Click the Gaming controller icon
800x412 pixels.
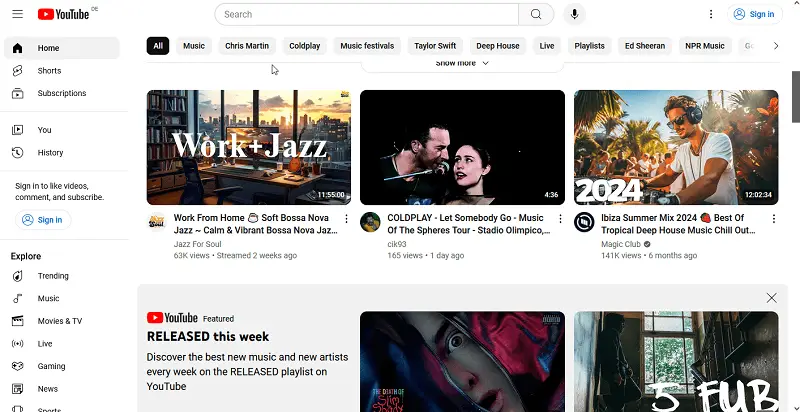click(x=17, y=366)
